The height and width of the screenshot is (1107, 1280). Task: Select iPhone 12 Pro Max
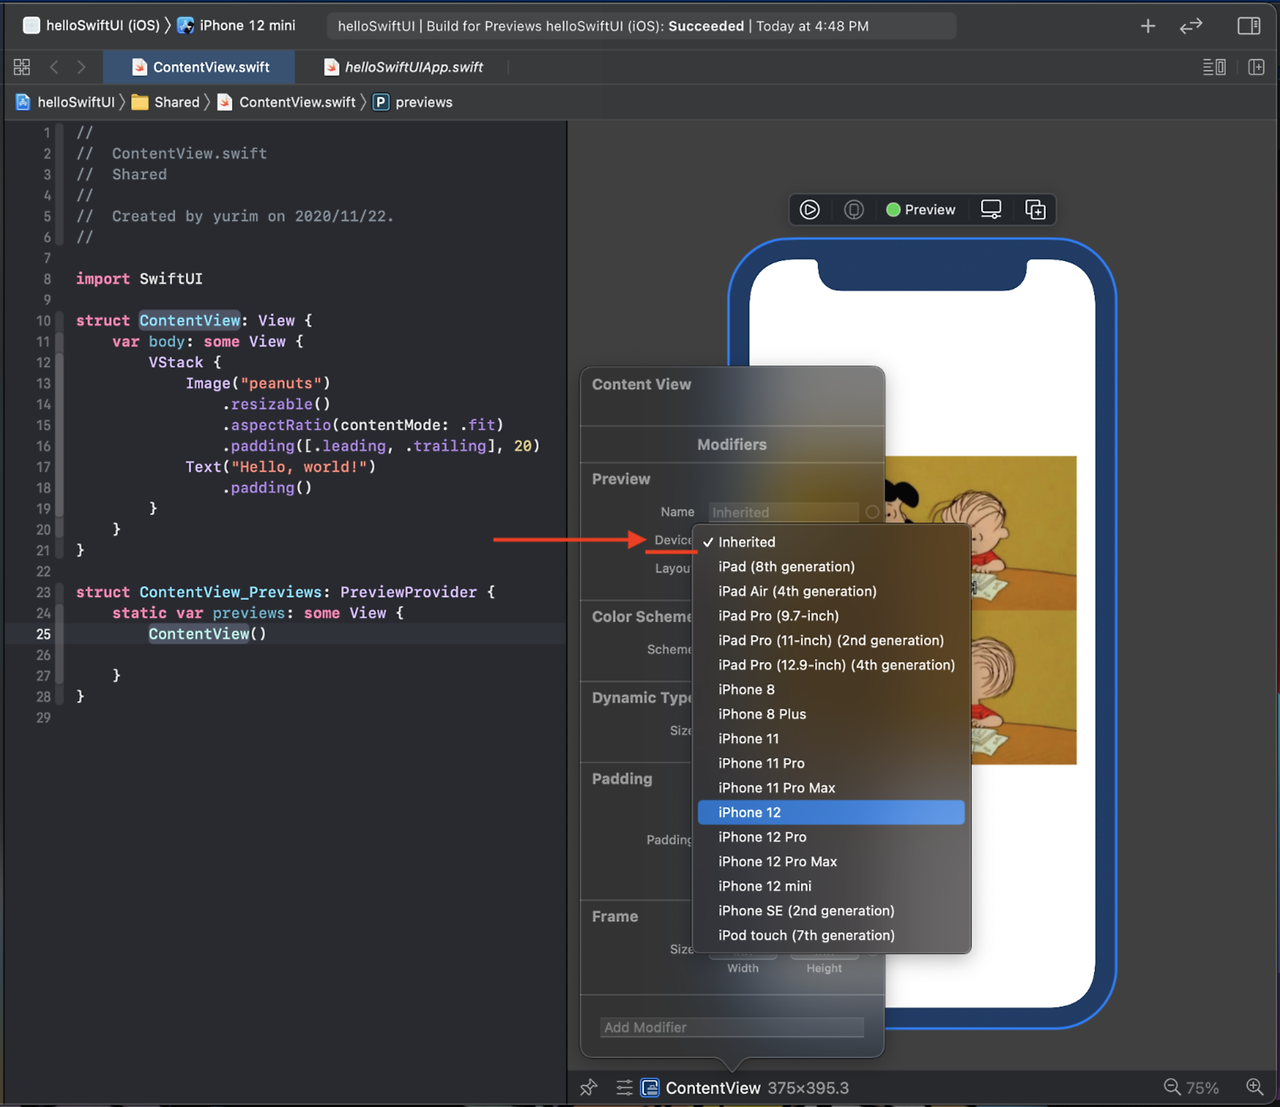(x=831, y=861)
